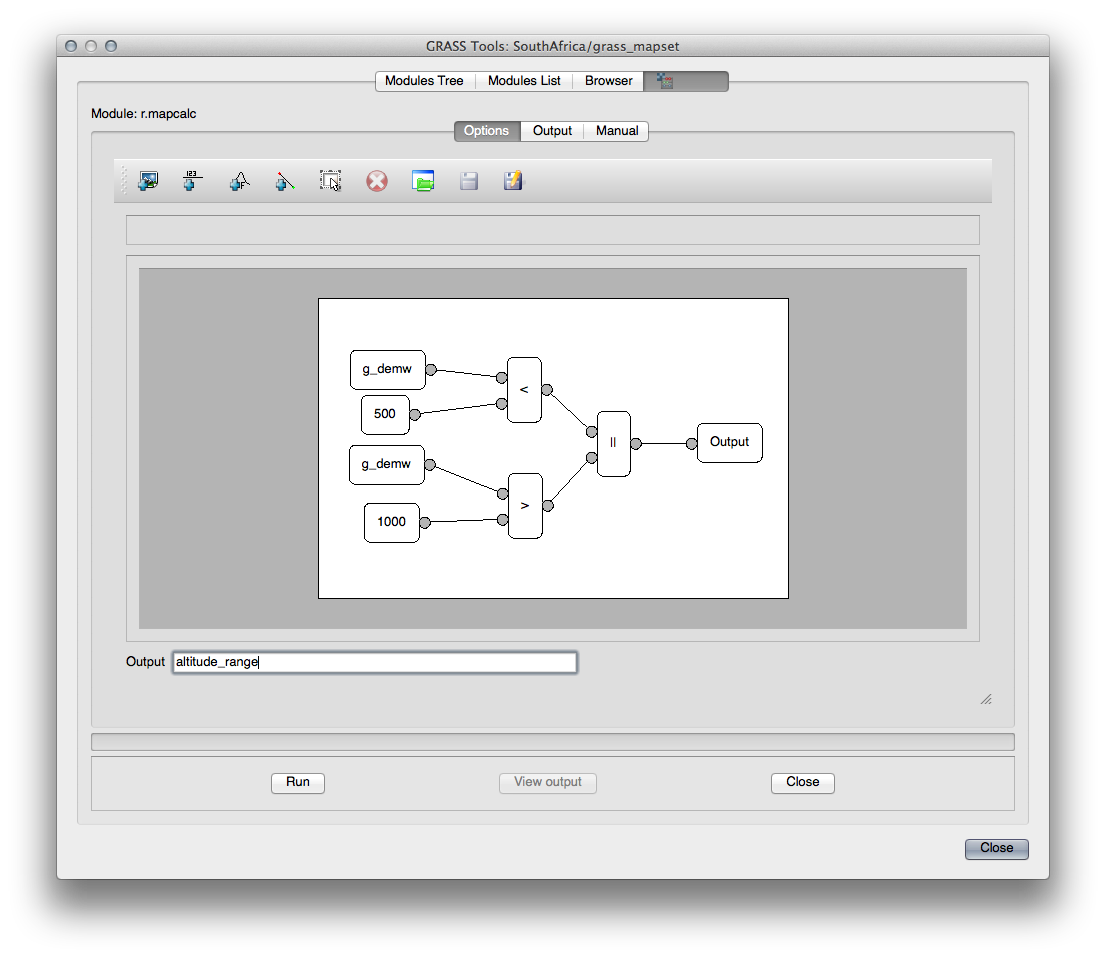Click the altitude_range output name field
Screen dimensions: 1106x958
pos(374,662)
